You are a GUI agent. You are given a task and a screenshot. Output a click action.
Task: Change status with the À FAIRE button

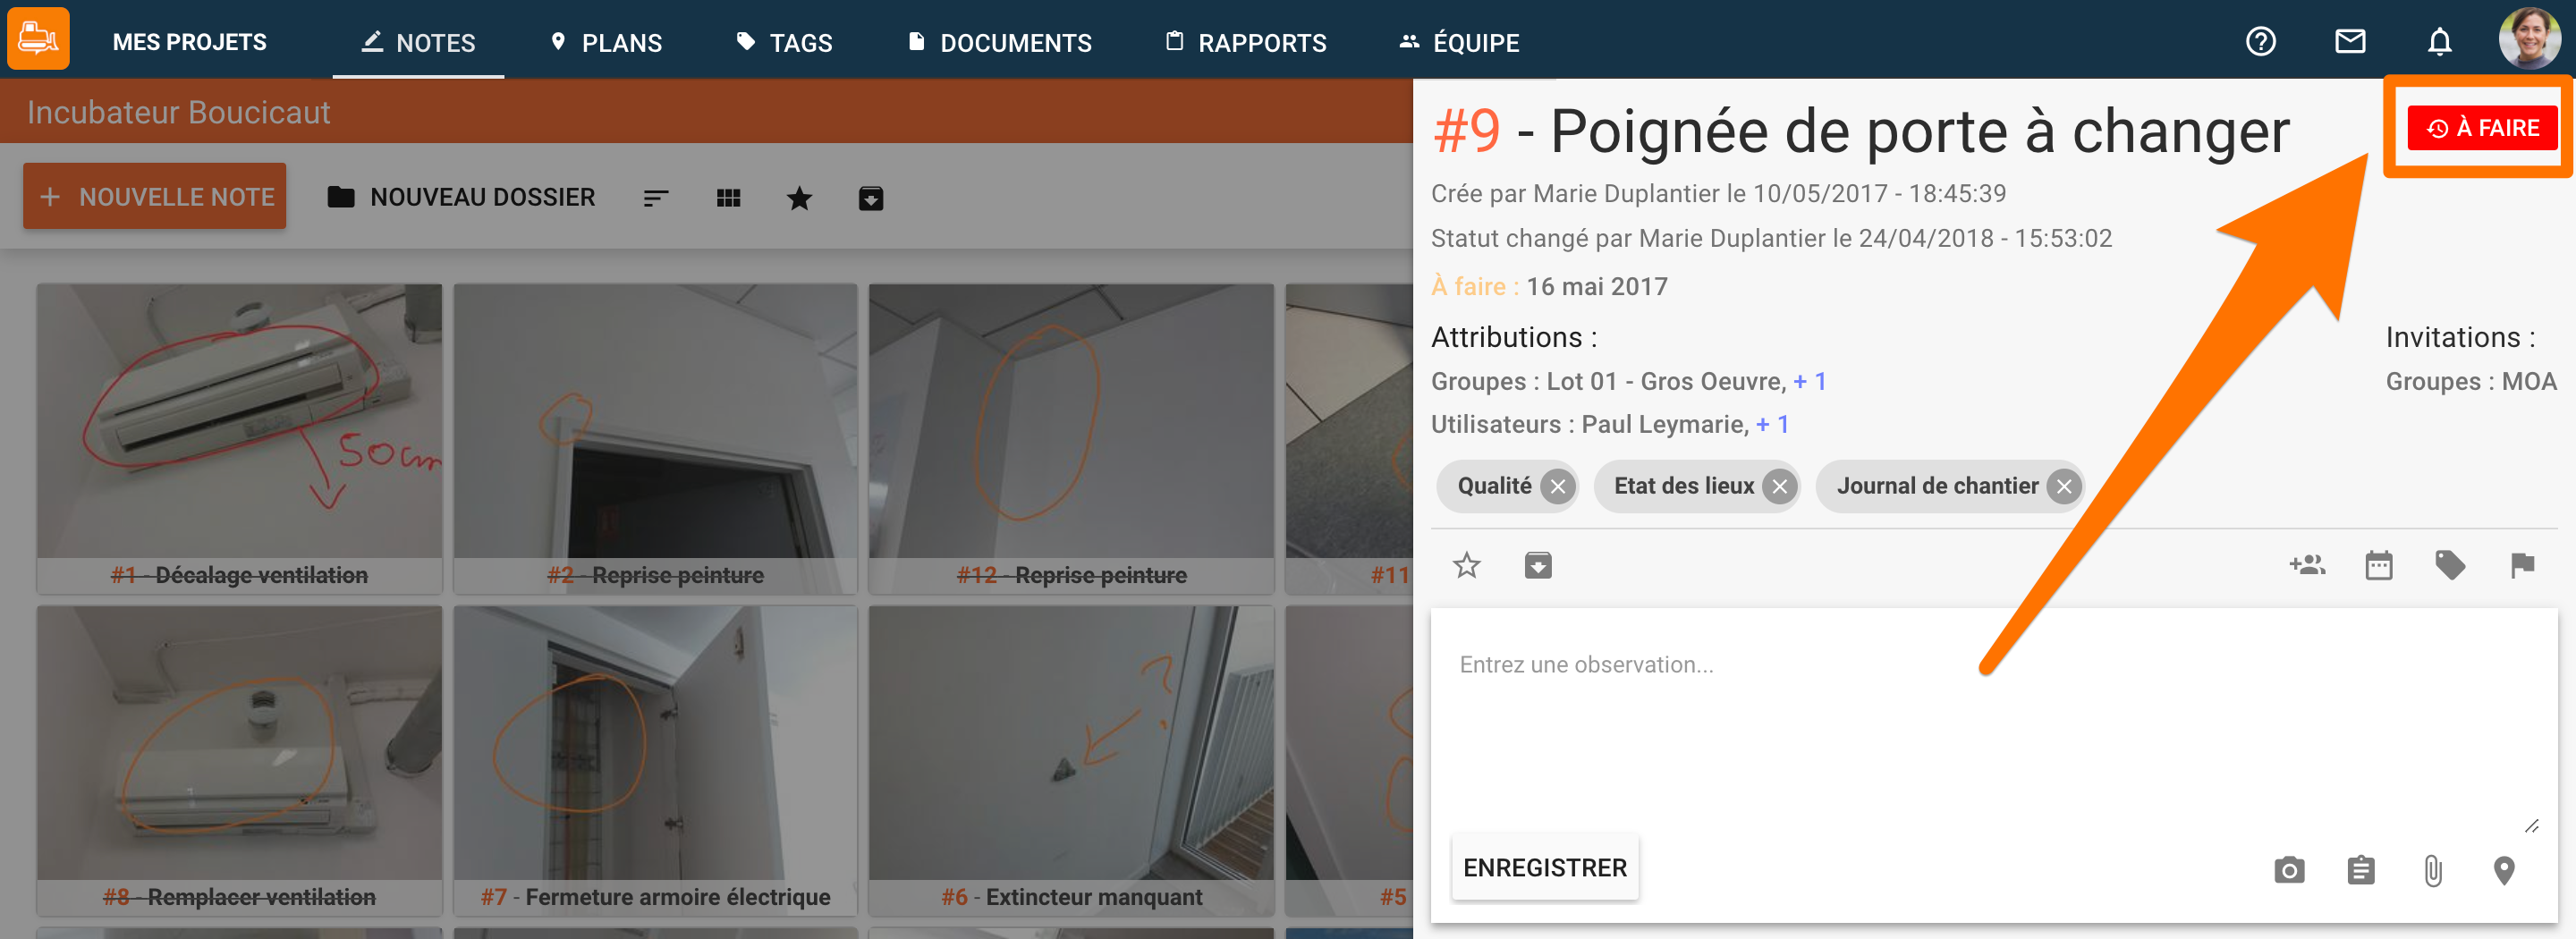[x=2482, y=128]
